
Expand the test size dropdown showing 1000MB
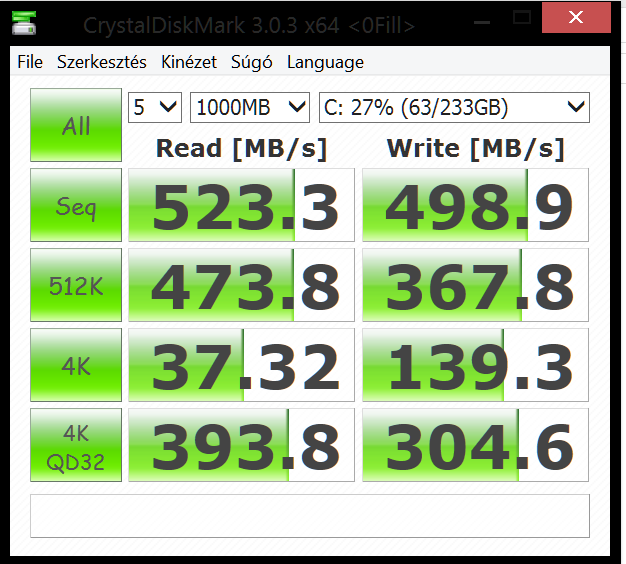[x=250, y=107]
